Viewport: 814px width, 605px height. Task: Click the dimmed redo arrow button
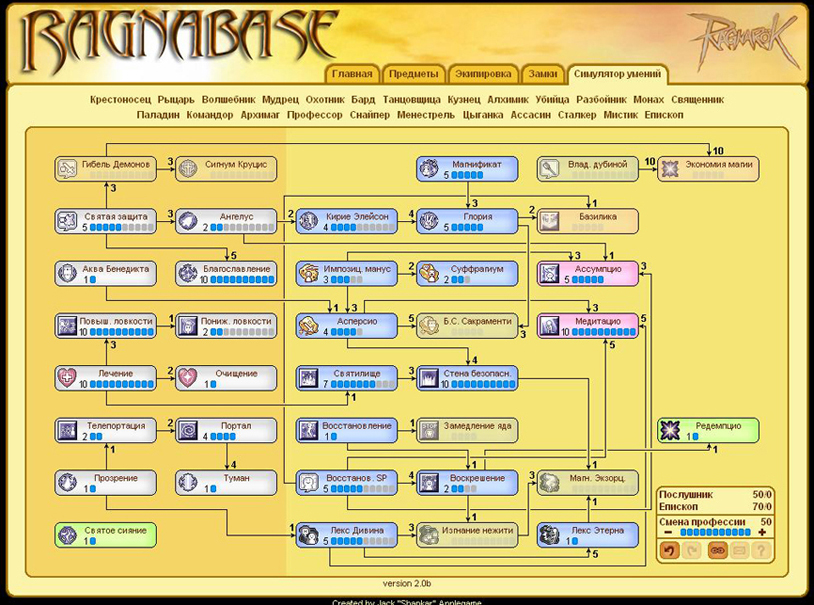point(692,550)
